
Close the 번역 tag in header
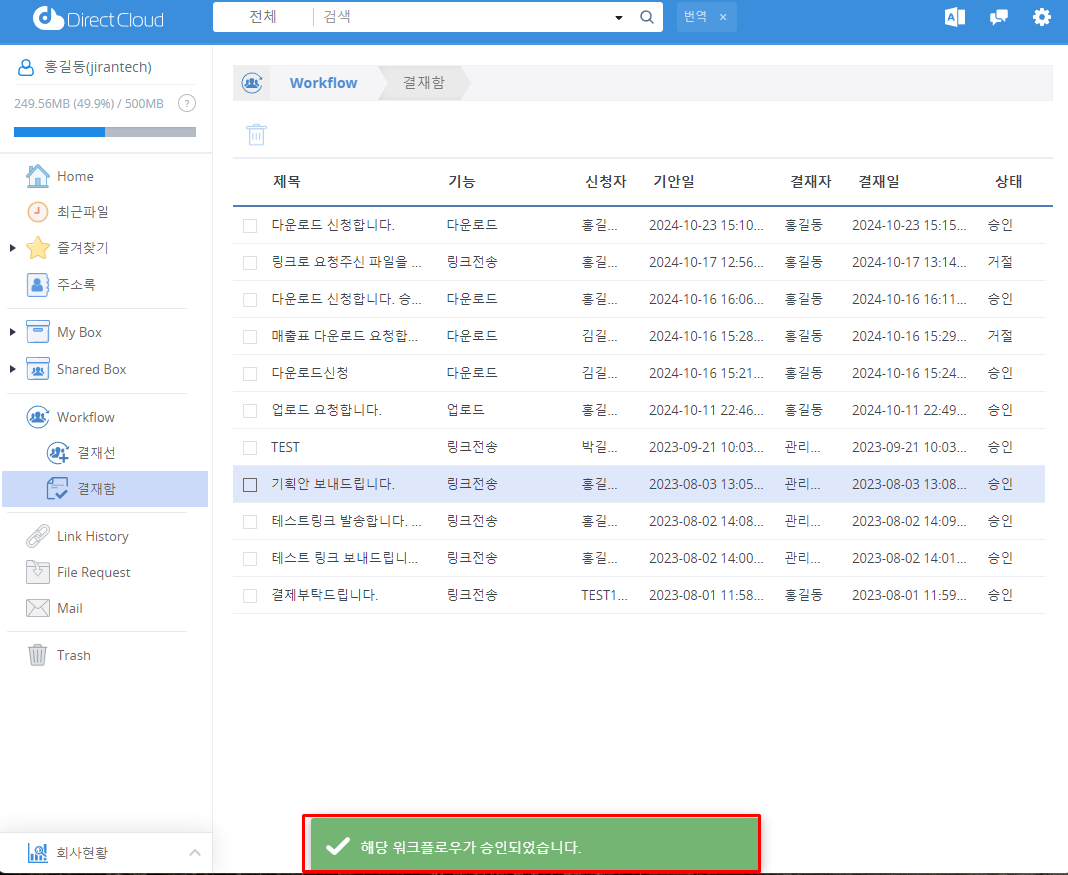click(x=723, y=17)
